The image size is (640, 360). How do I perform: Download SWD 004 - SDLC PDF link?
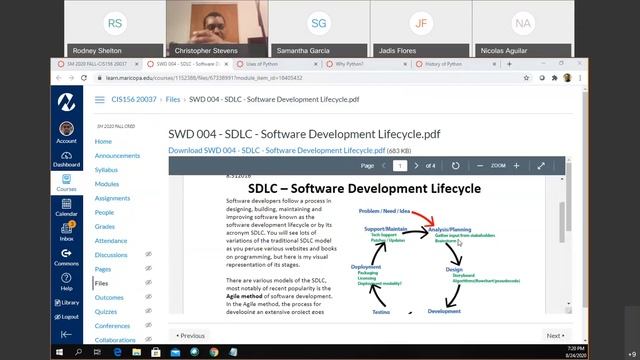pos(277,150)
